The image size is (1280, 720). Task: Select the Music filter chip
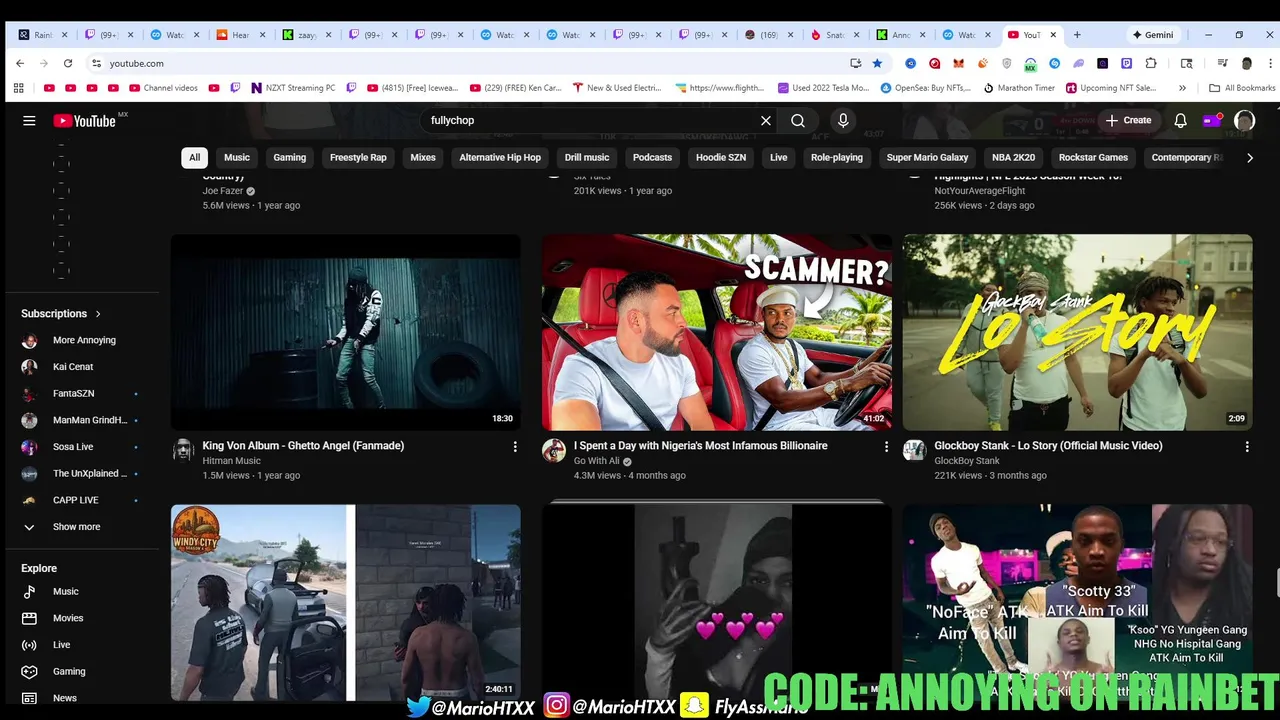[x=237, y=157]
